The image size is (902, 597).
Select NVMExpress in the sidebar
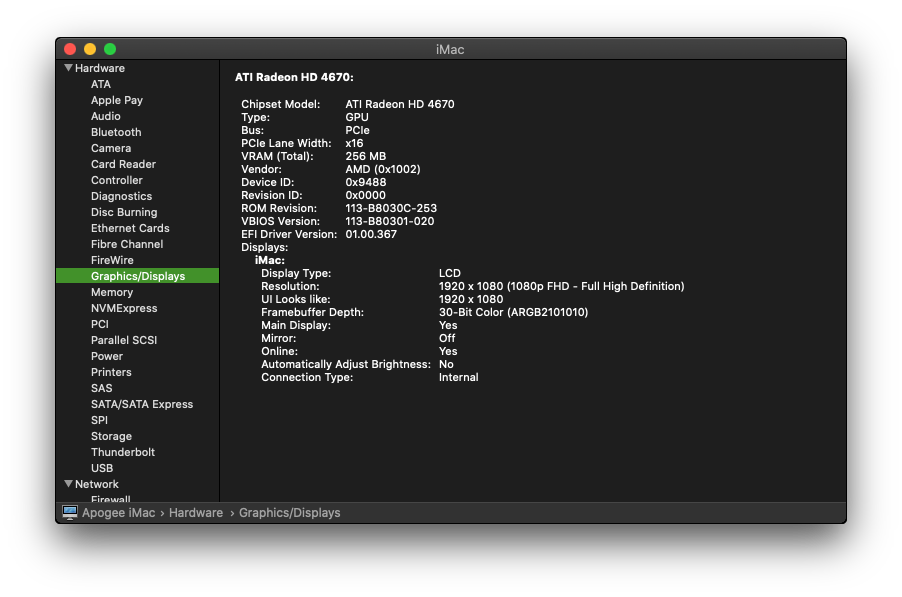(x=124, y=308)
